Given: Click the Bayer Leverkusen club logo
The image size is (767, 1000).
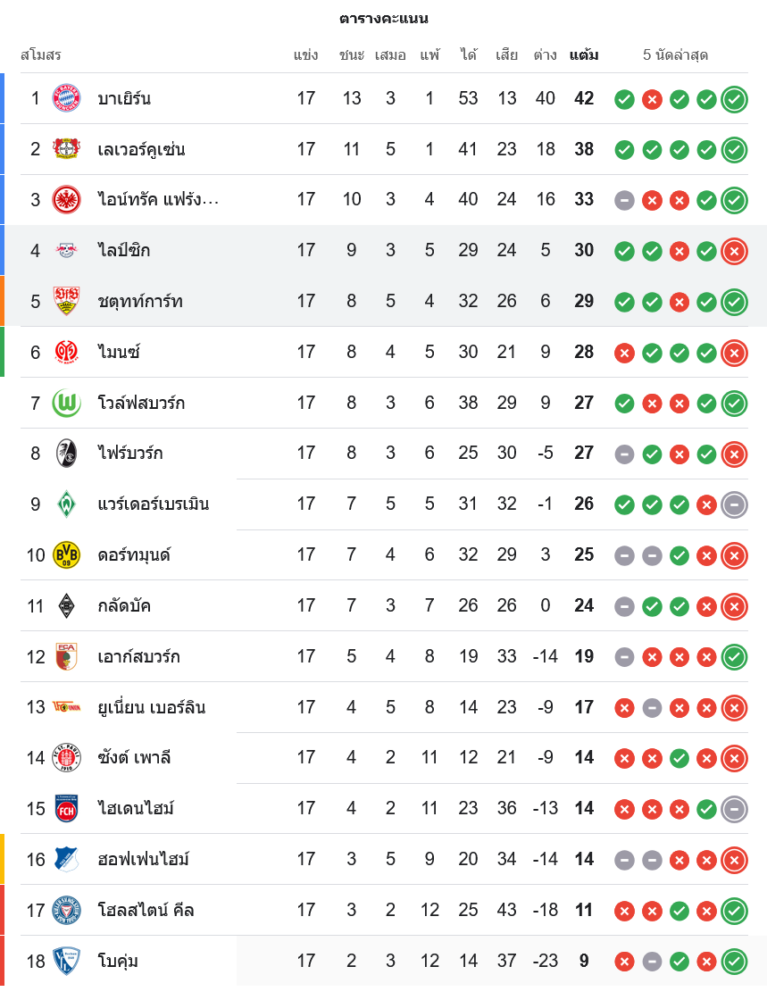Looking at the screenshot, I should (x=66, y=149).
